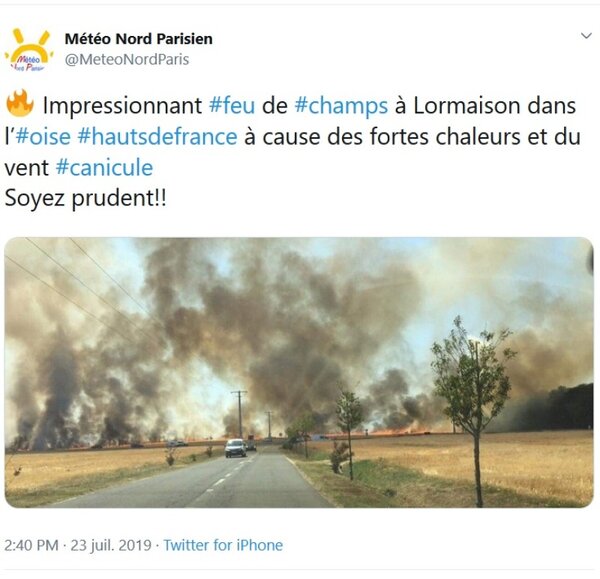Open the #feu hashtag
Screen dimensions: 600x579
tap(232, 105)
